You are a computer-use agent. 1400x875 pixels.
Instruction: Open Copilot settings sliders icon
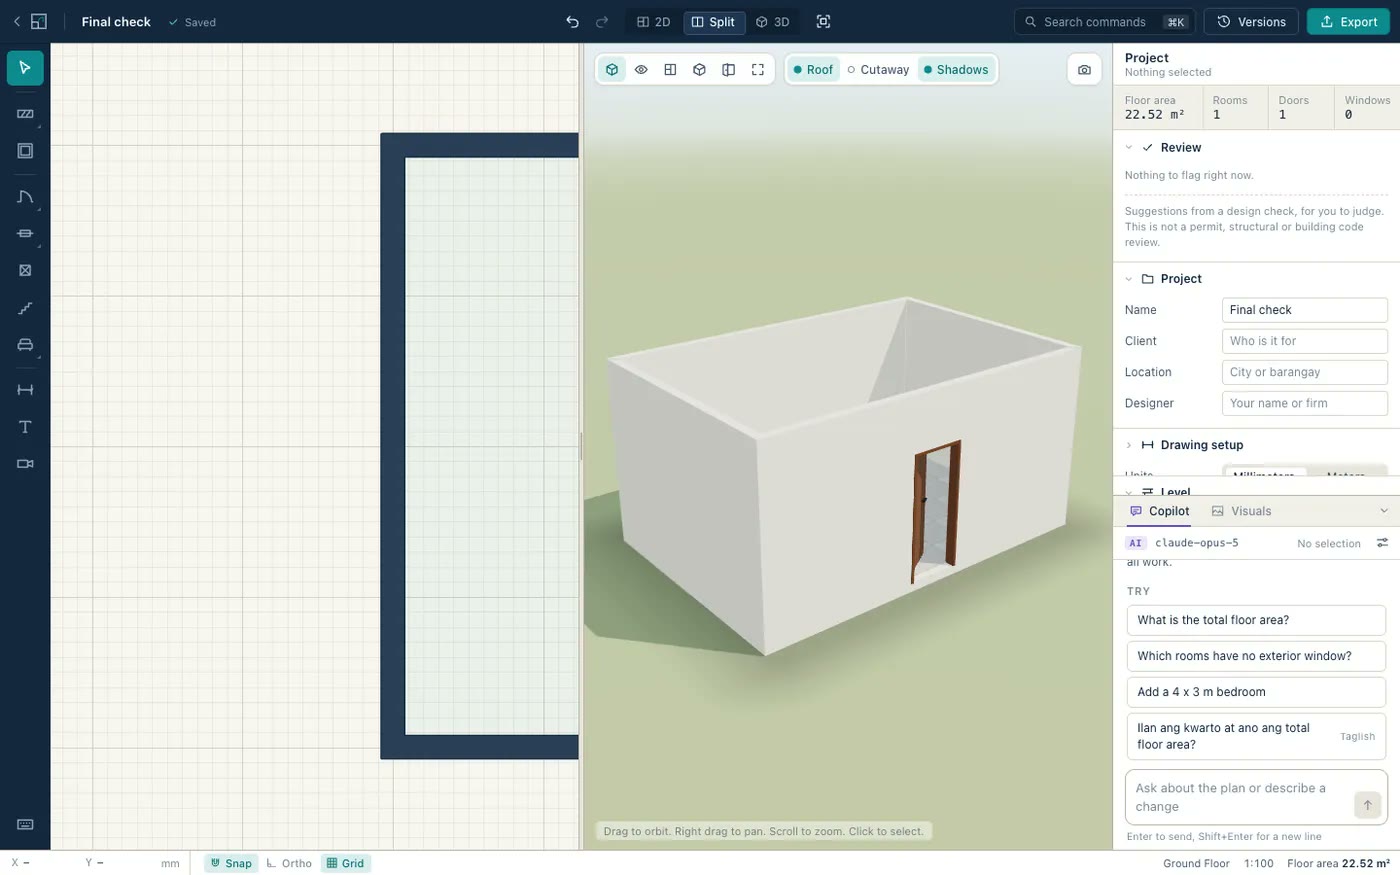(1382, 543)
